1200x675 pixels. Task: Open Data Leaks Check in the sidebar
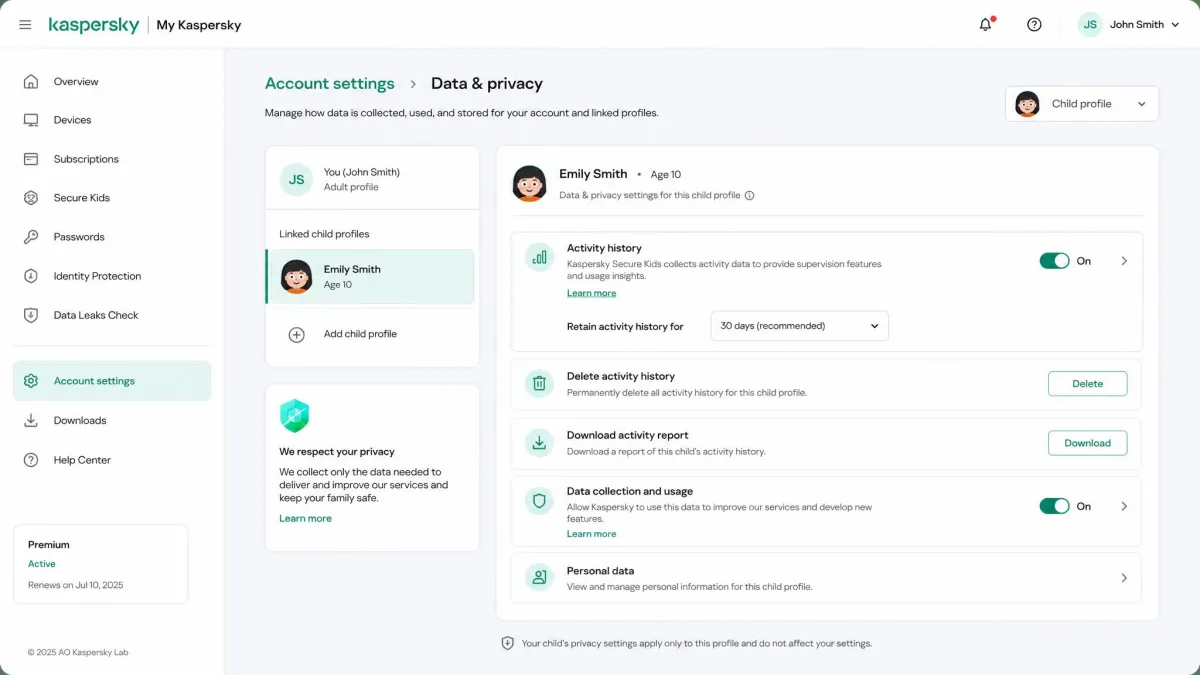(x=112, y=315)
